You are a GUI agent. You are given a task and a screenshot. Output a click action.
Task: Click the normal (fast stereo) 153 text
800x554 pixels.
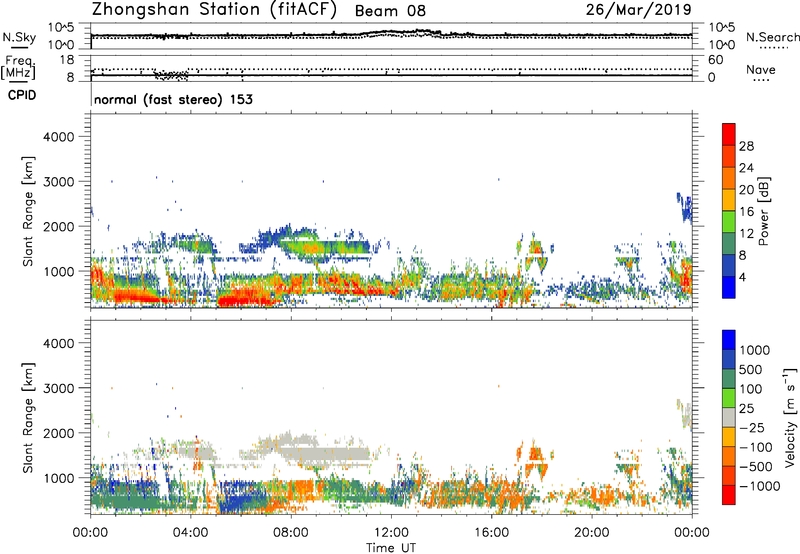coord(173,99)
